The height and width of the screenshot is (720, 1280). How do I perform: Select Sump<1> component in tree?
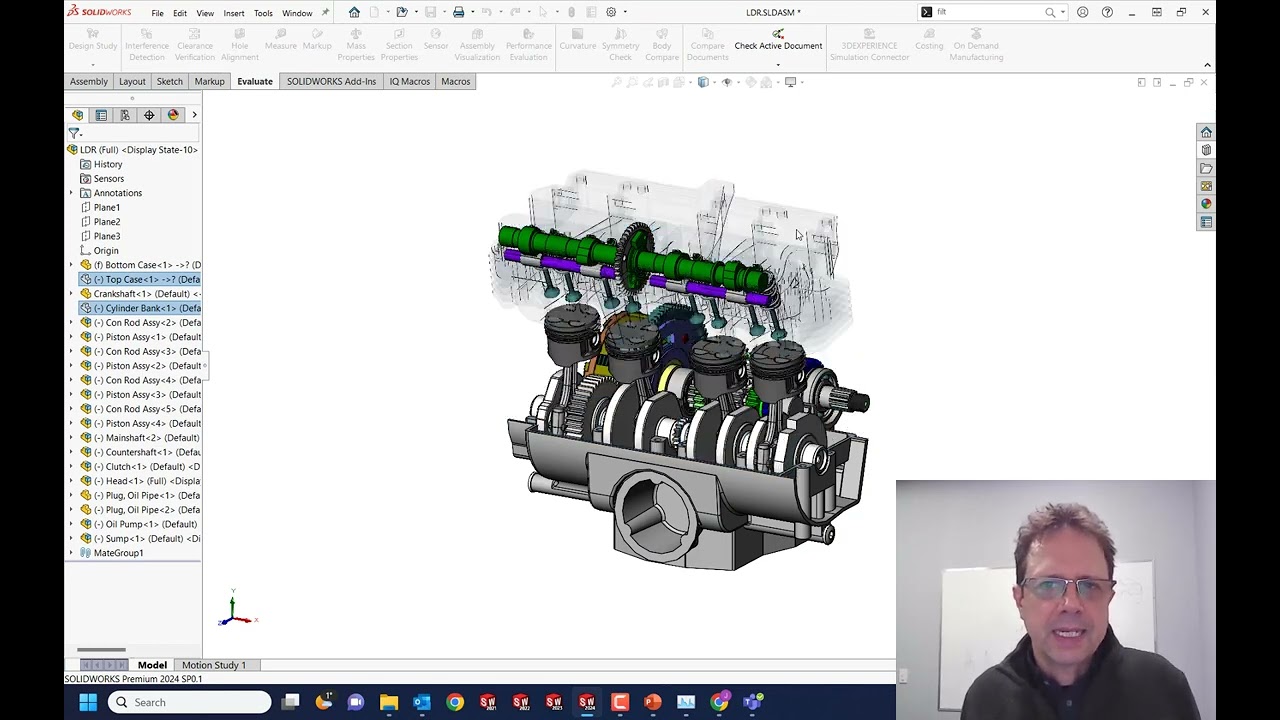(x=140, y=539)
